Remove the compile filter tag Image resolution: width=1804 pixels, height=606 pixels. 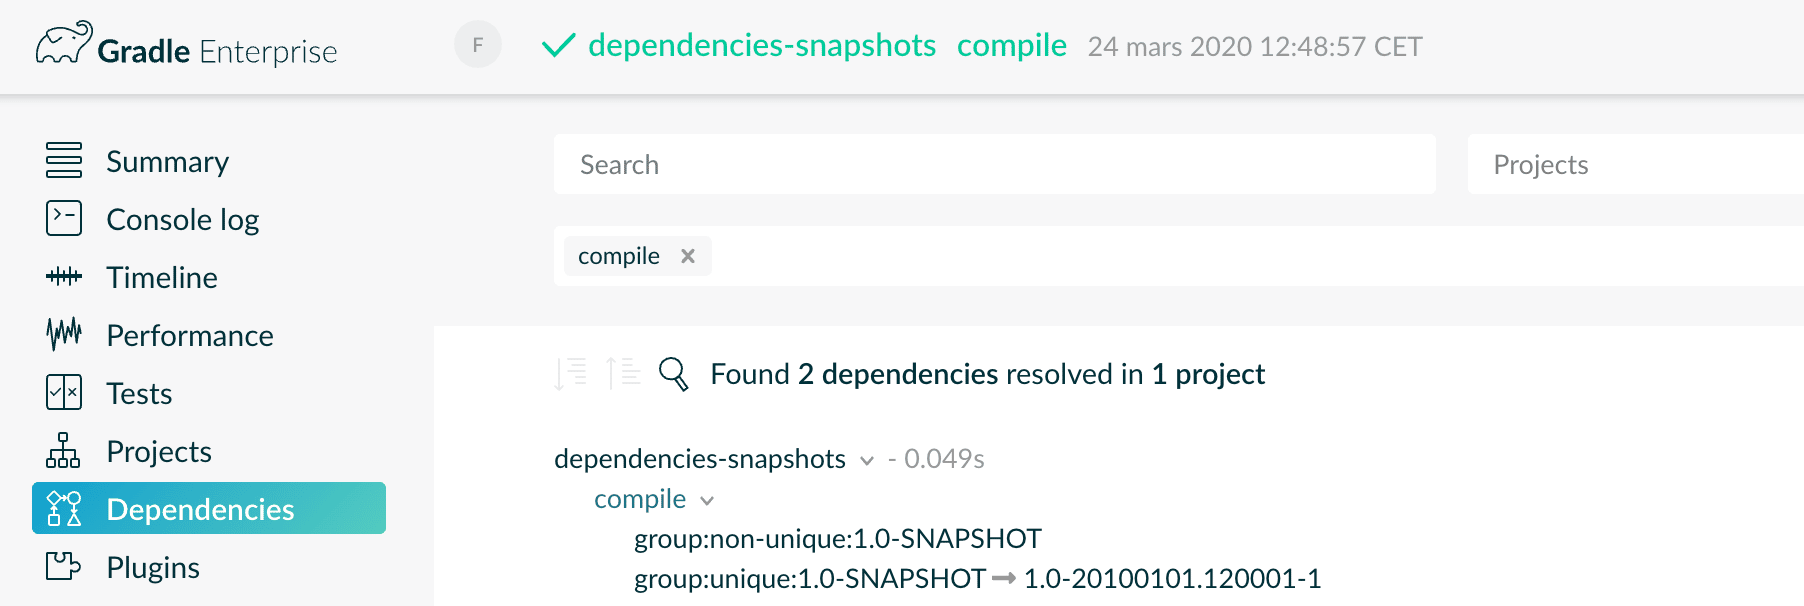click(688, 256)
